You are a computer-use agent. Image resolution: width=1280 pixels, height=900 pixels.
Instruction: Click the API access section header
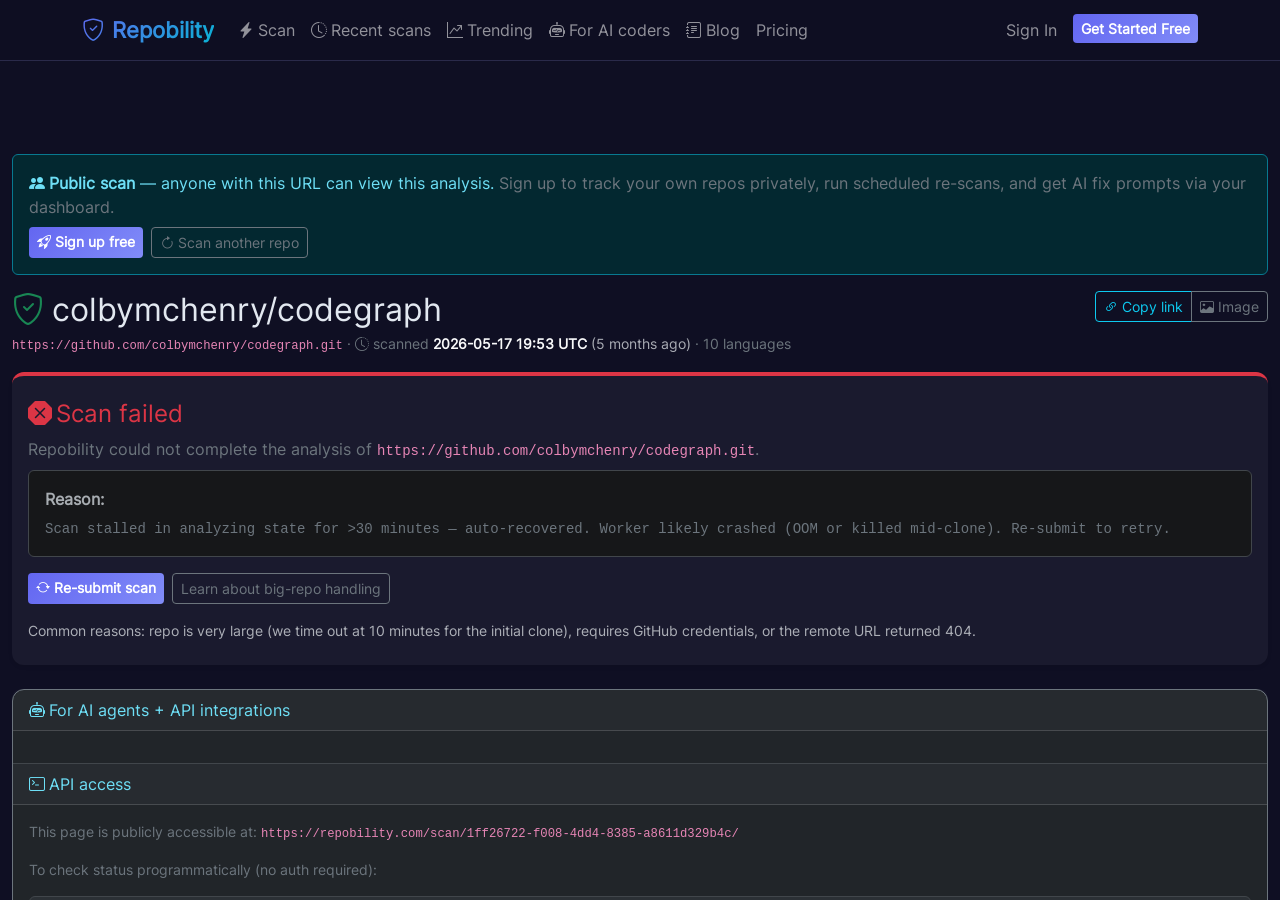[x=640, y=784]
